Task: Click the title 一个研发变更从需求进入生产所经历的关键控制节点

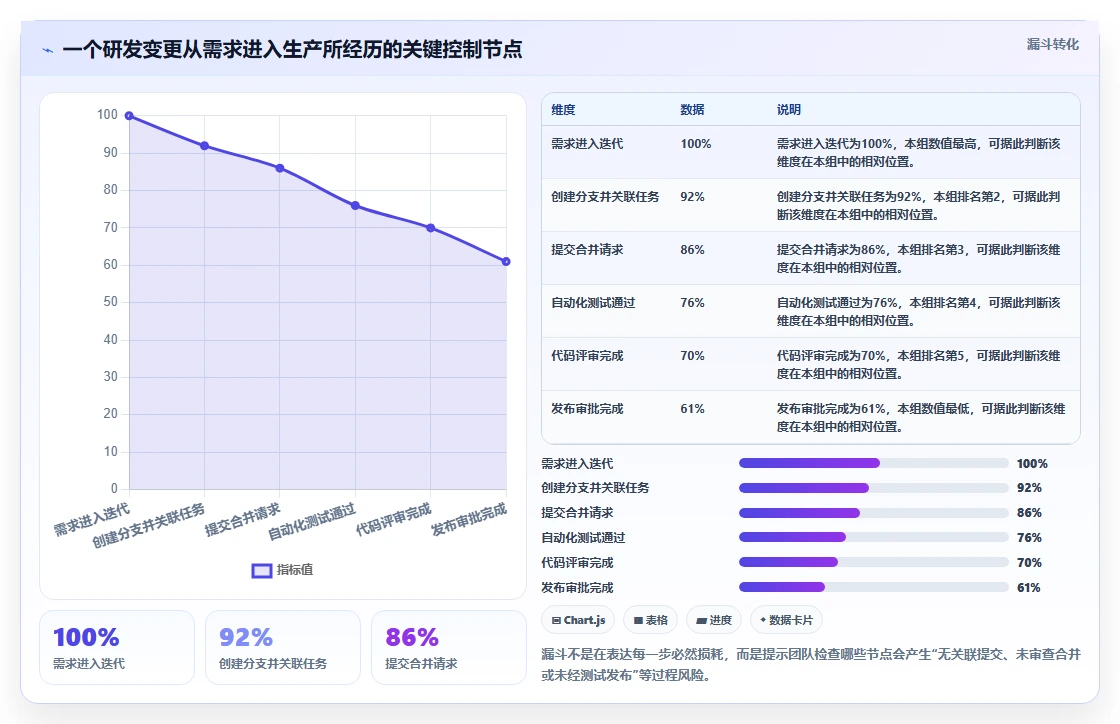Action: tap(292, 49)
